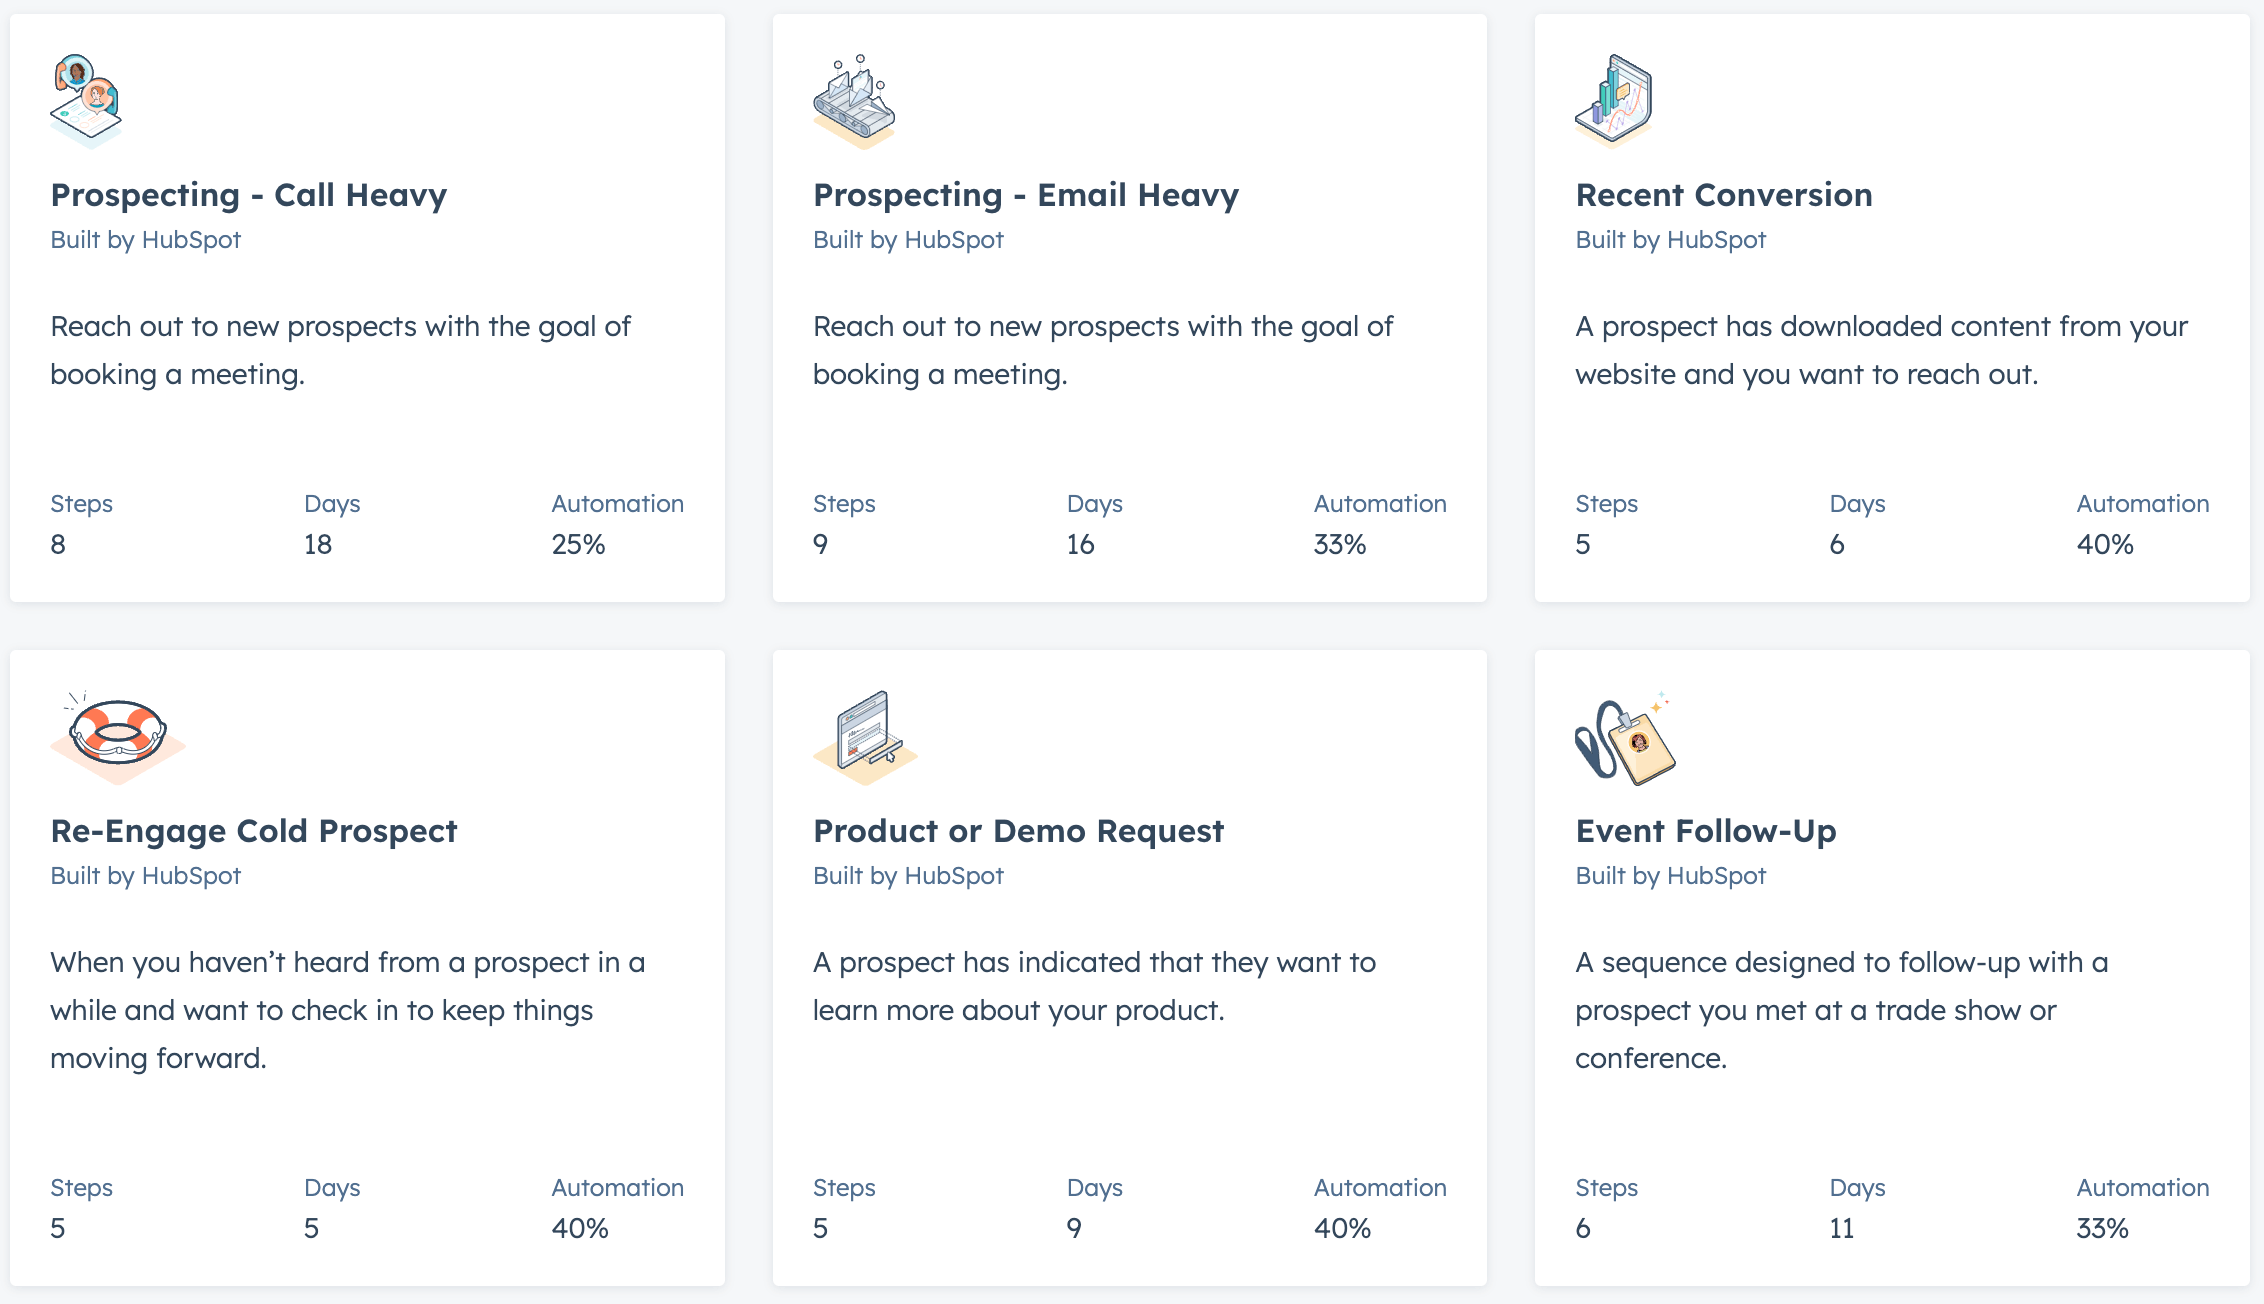Open the Product or Demo Request template
The width and height of the screenshot is (2264, 1304).
1017,831
